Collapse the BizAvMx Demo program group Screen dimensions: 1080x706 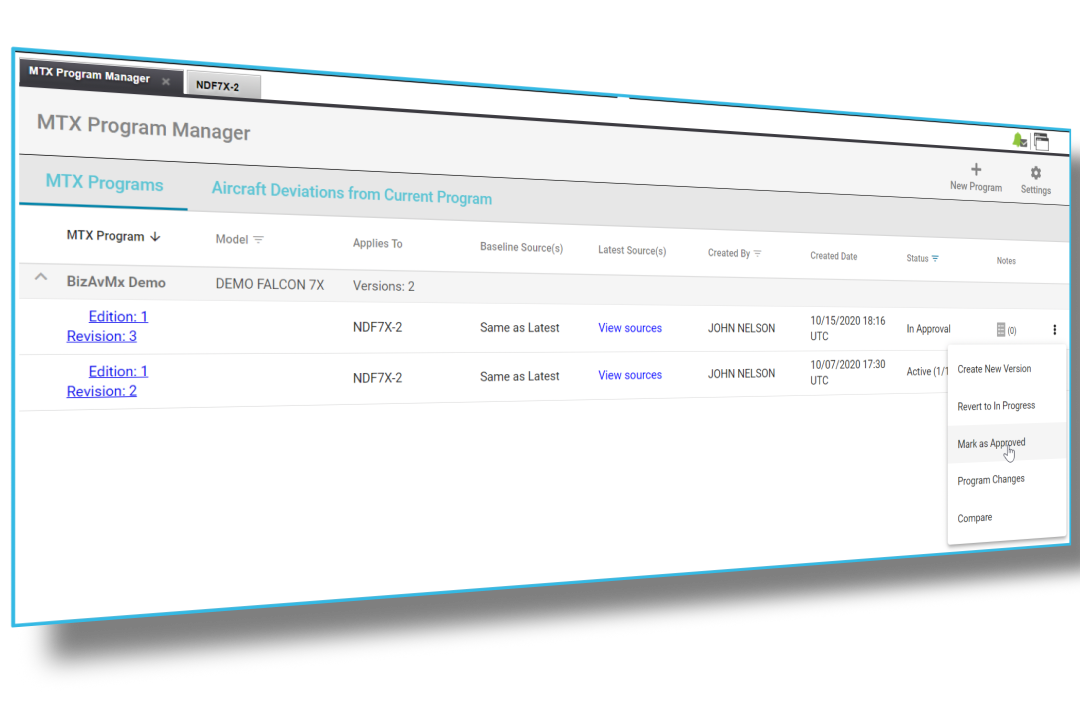(x=41, y=277)
